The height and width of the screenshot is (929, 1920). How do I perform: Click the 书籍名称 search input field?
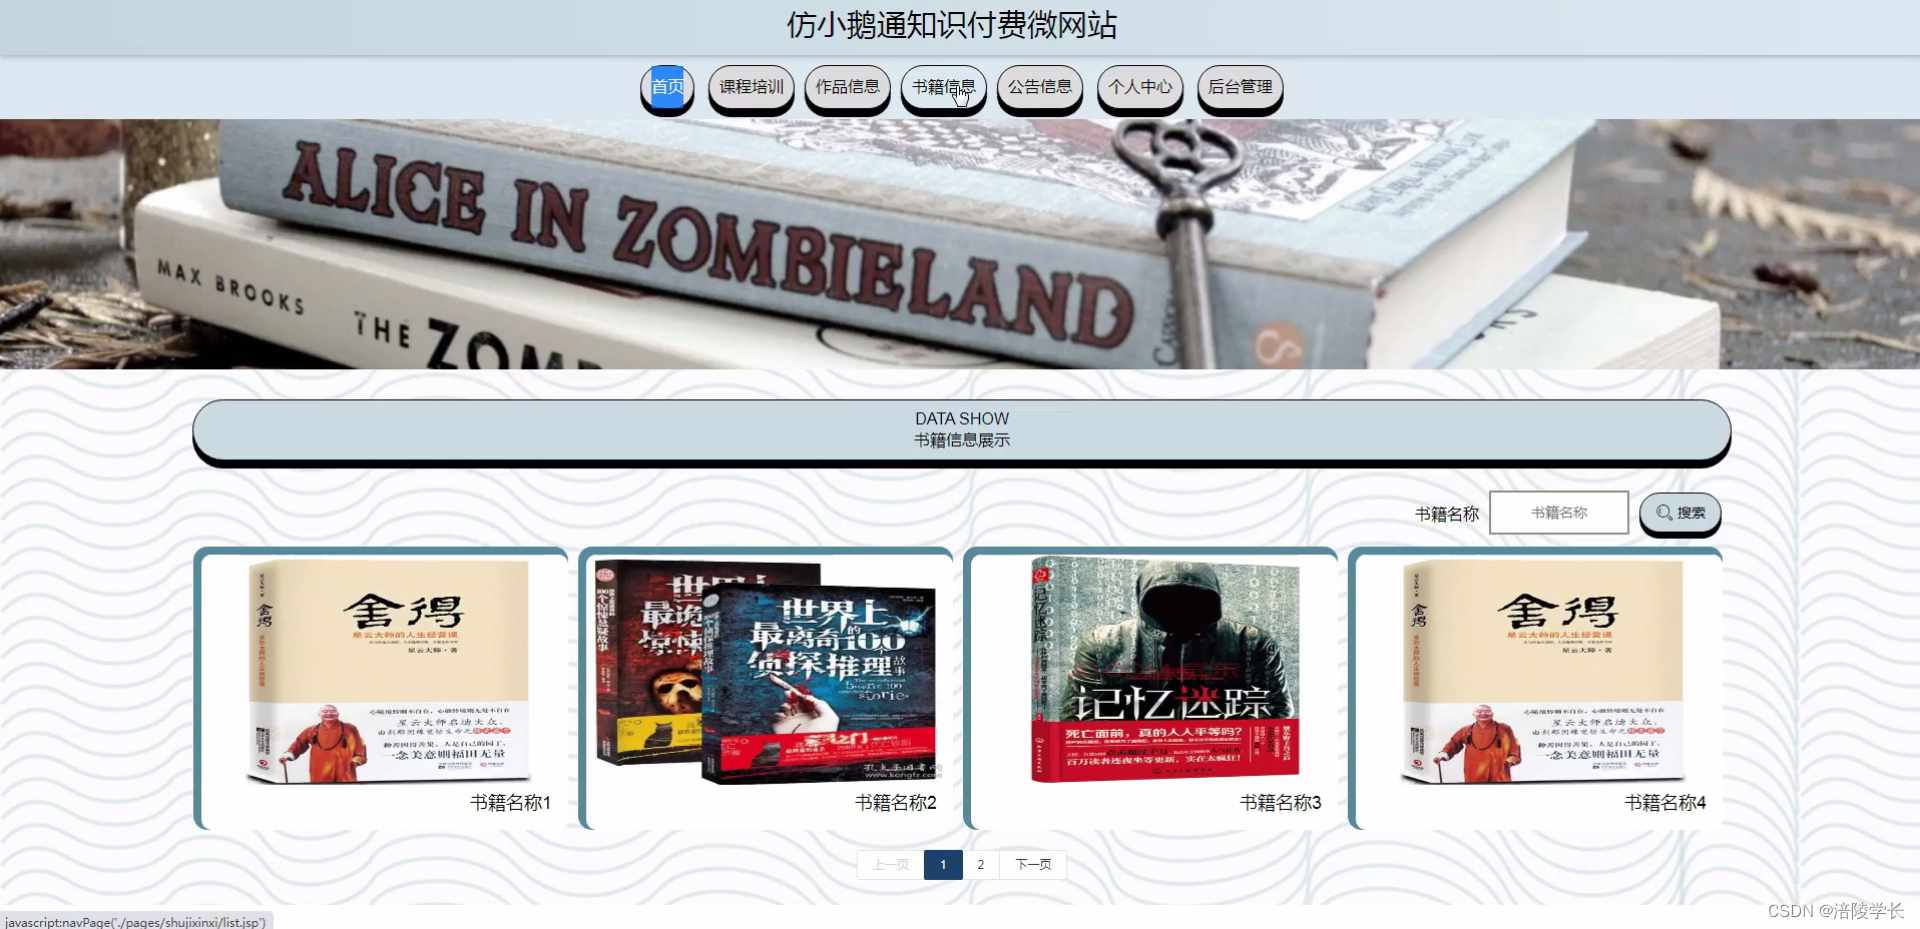point(1559,513)
